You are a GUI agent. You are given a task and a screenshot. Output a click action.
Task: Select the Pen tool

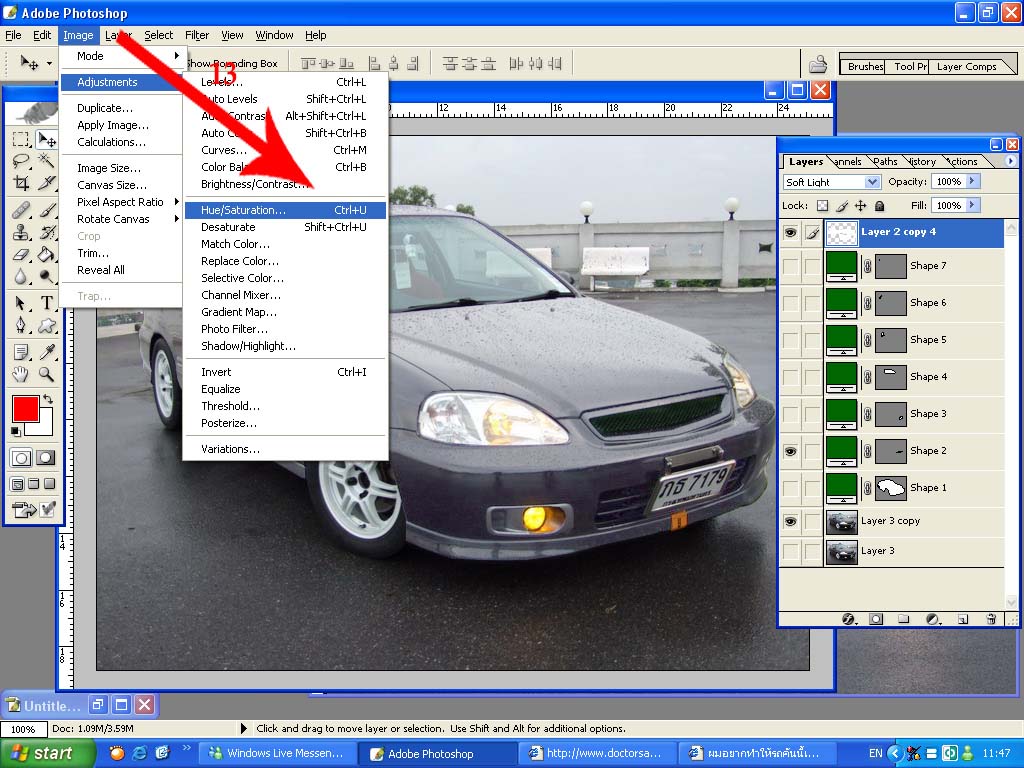click(22, 325)
